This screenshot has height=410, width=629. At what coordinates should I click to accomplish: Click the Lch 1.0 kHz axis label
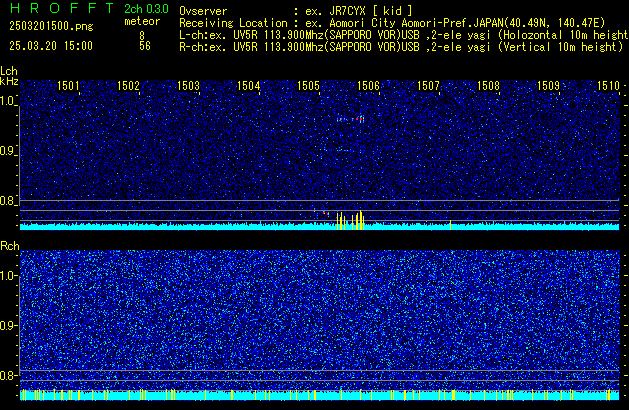click(x=8, y=101)
